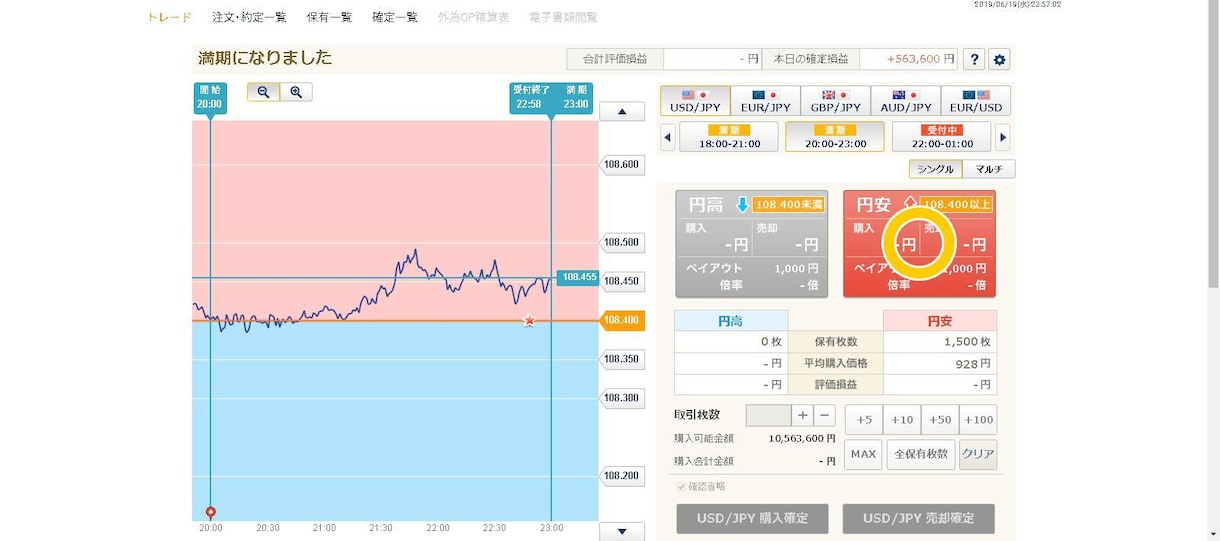Click the 1,500 枚 holdings cell
1220x541 pixels.
click(x=940, y=341)
